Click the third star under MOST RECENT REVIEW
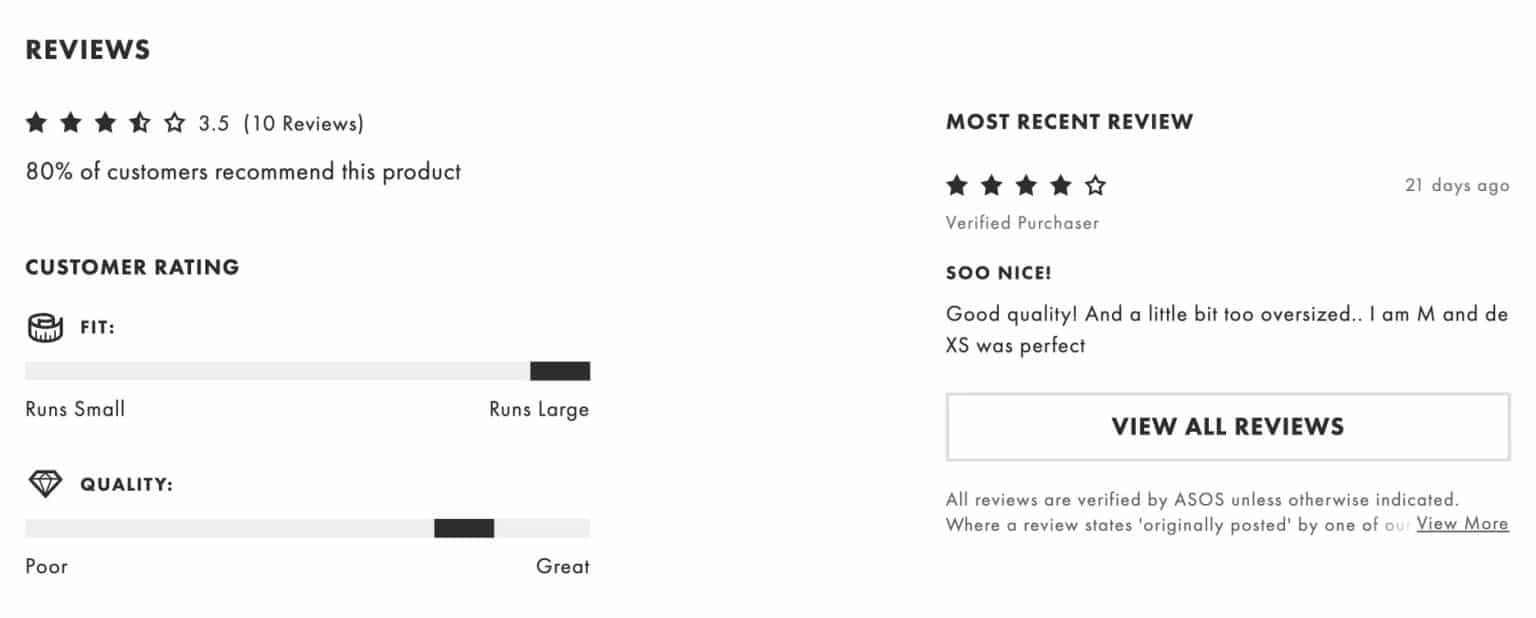Viewport: 1536px width, 618px height. pyautogui.click(x=1025, y=185)
